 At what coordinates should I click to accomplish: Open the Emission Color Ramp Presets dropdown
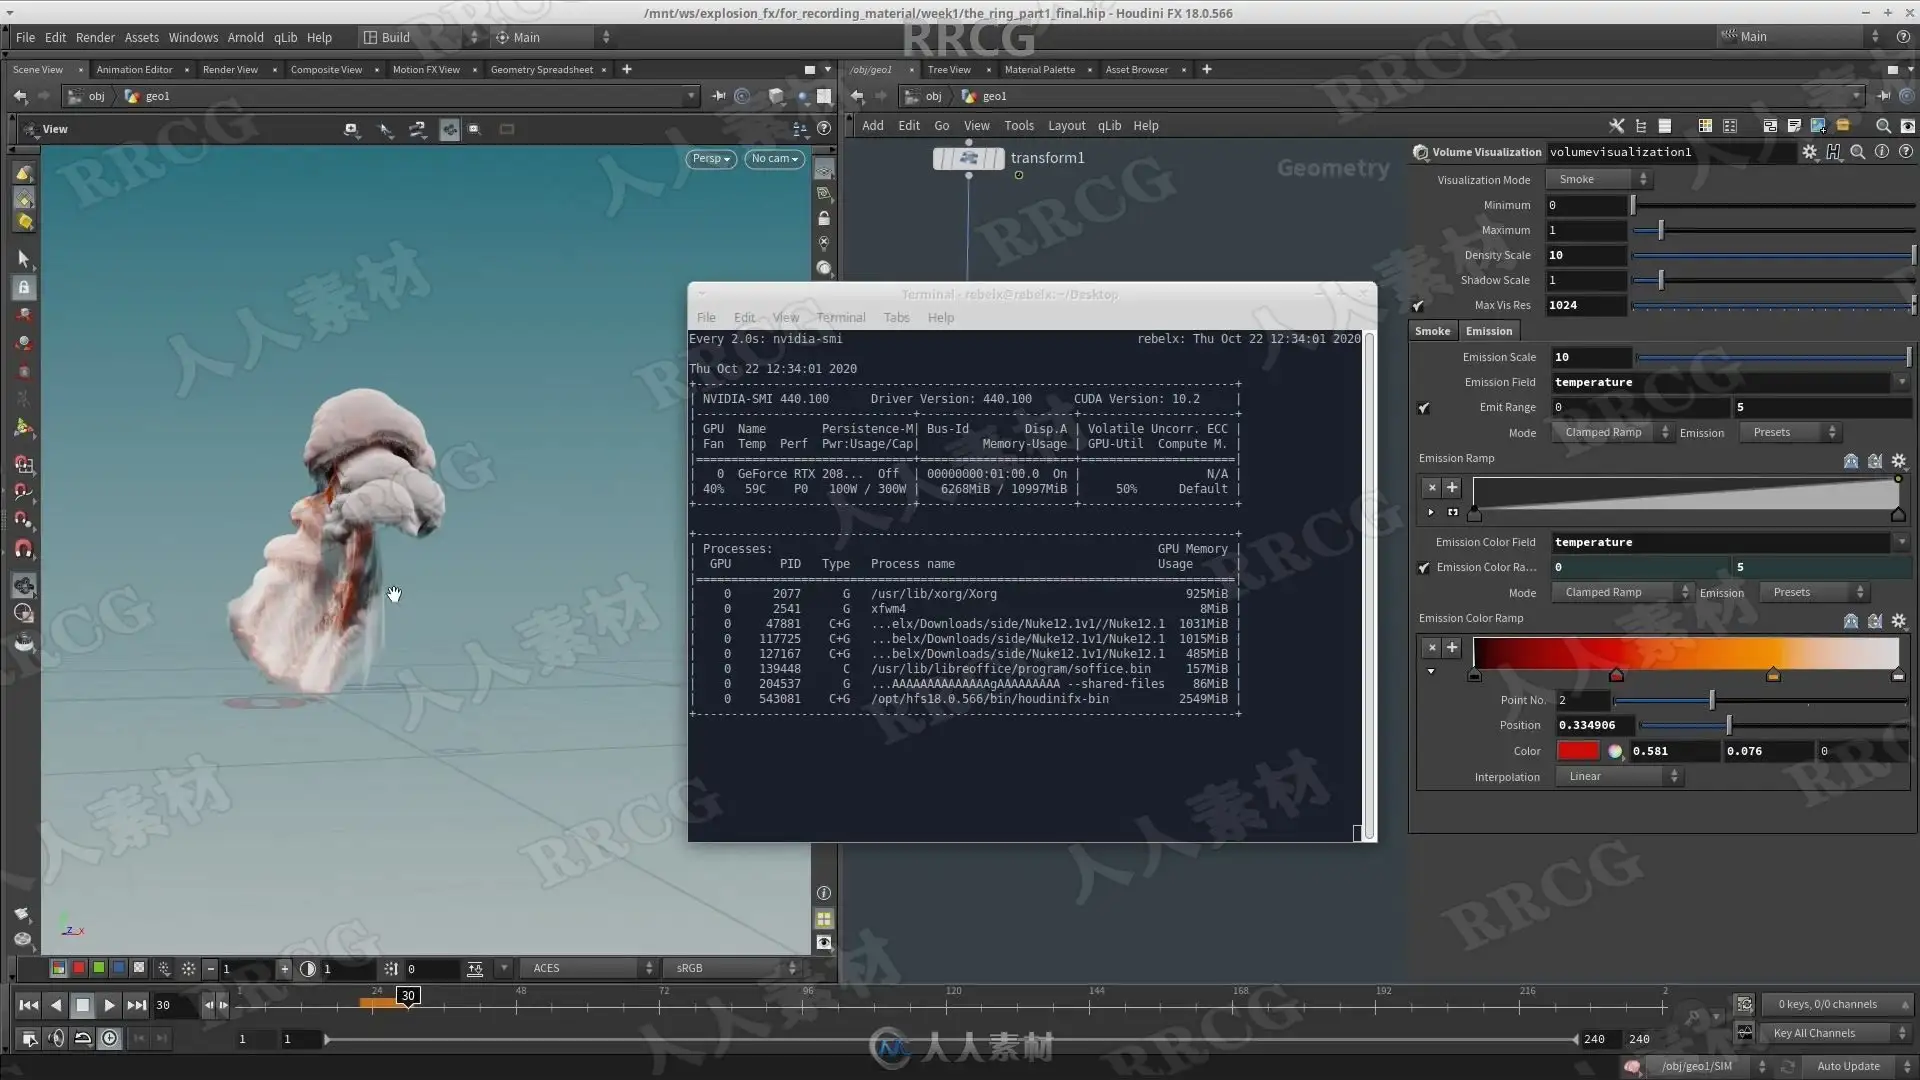(1813, 593)
